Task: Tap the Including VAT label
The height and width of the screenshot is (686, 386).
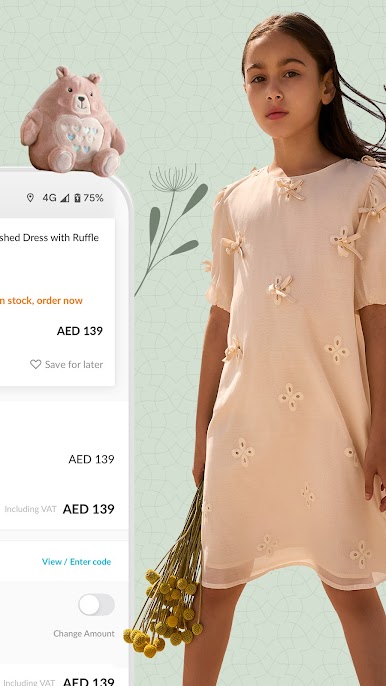Action: pos(31,509)
